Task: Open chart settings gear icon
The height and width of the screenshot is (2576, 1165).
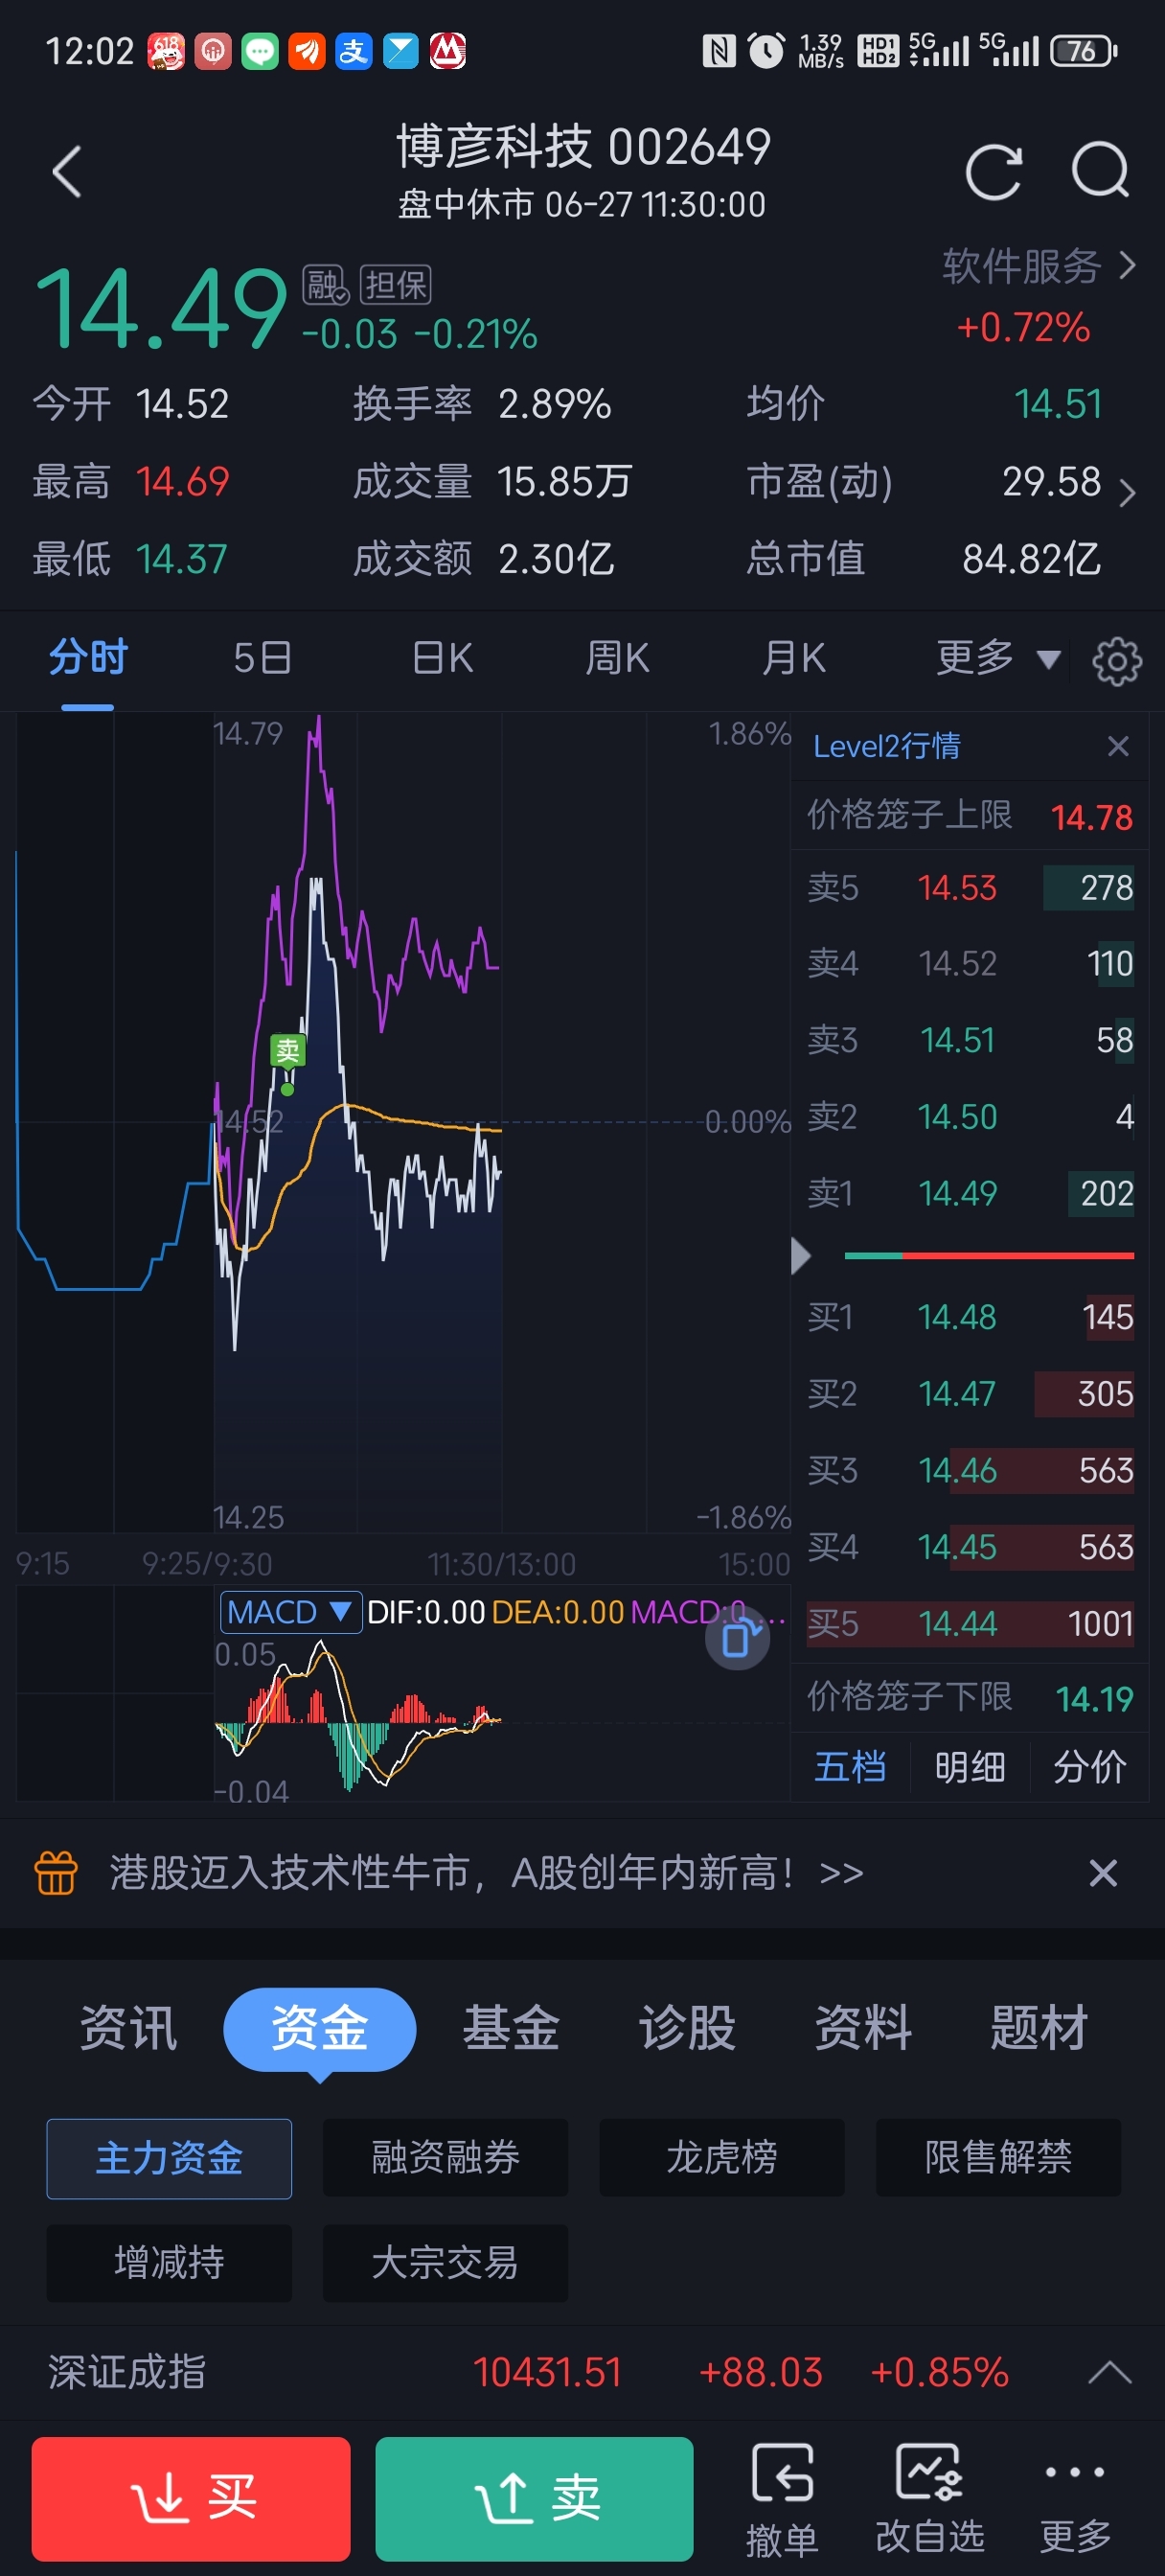Action: click(x=1116, y=660)
